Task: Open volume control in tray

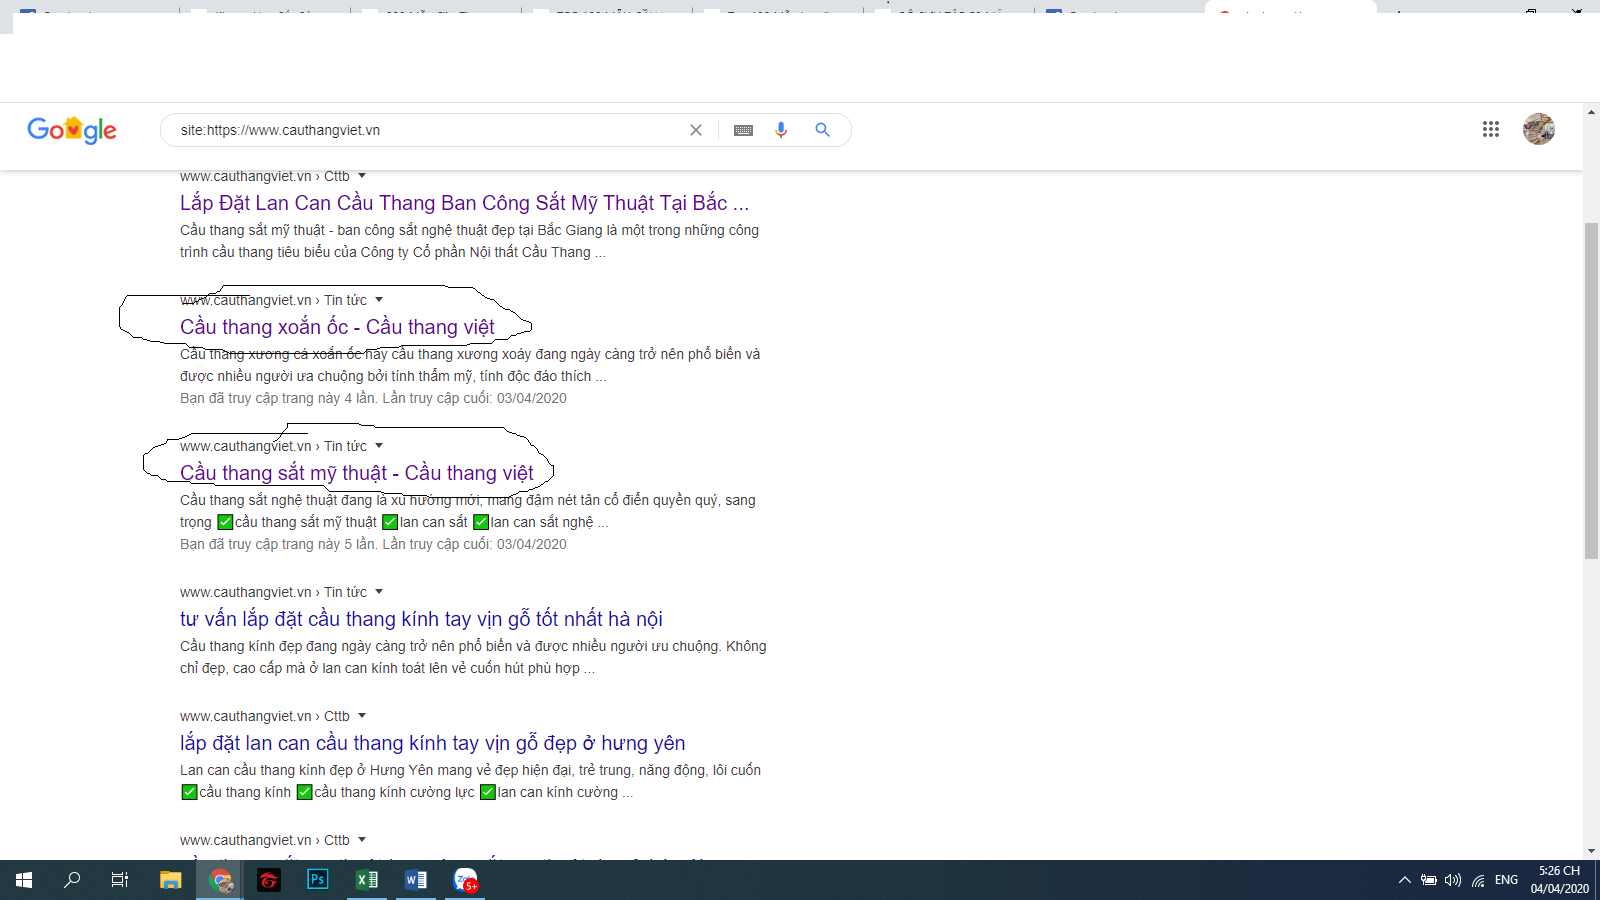Action: [1453, 880]
